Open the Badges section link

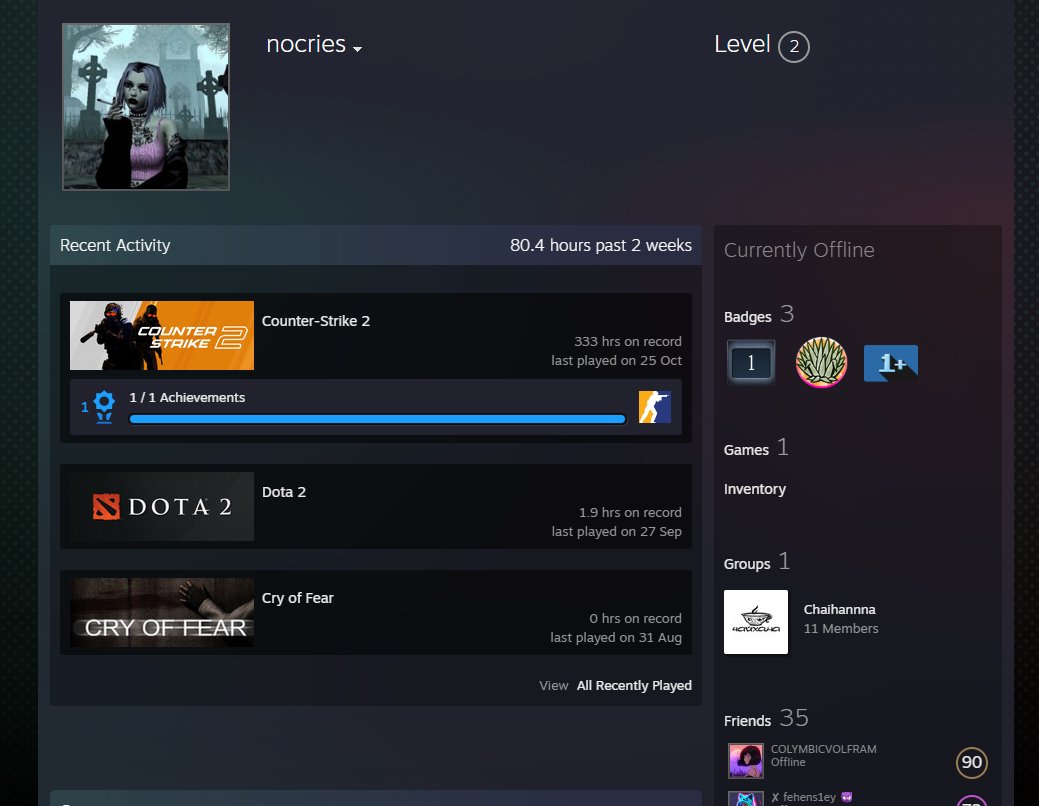747,317
